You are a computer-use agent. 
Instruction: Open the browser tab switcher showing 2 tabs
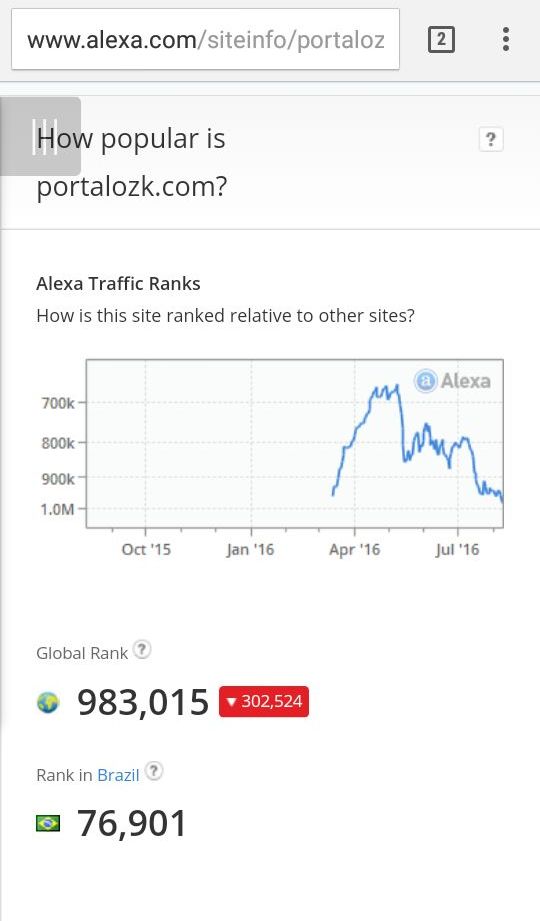(441, 39)
